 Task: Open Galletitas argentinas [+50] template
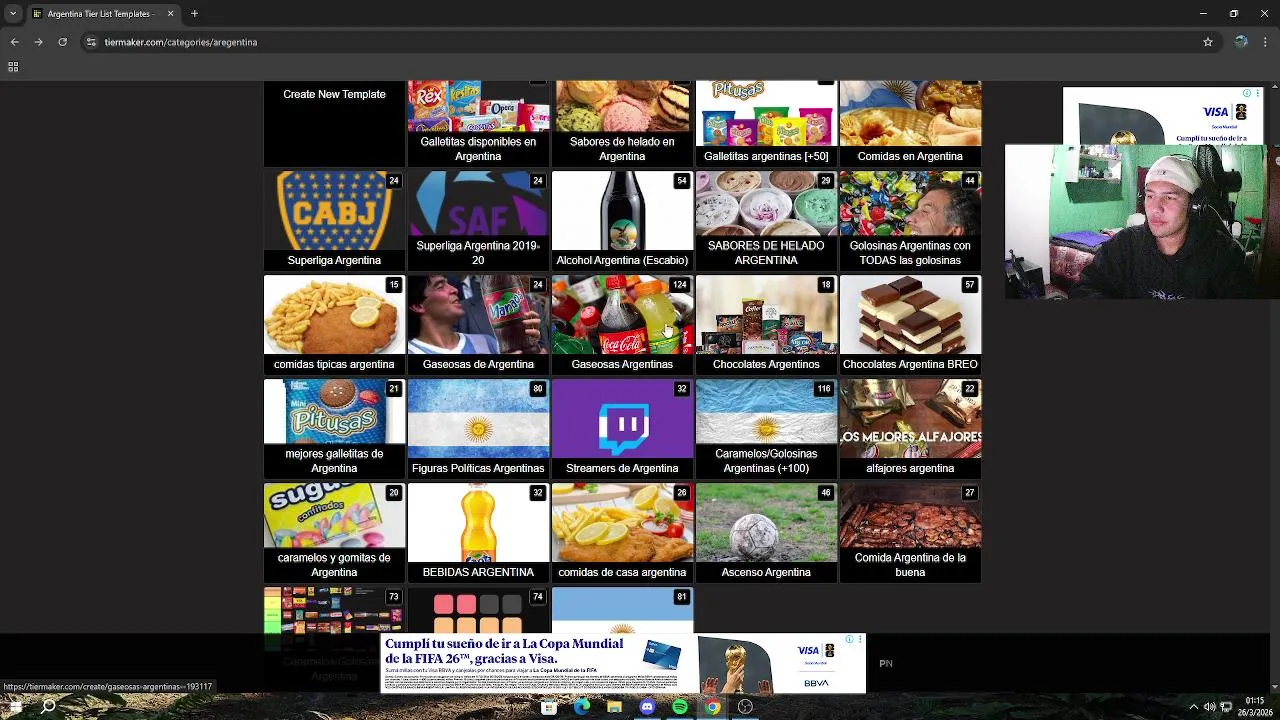click(766, 124)
